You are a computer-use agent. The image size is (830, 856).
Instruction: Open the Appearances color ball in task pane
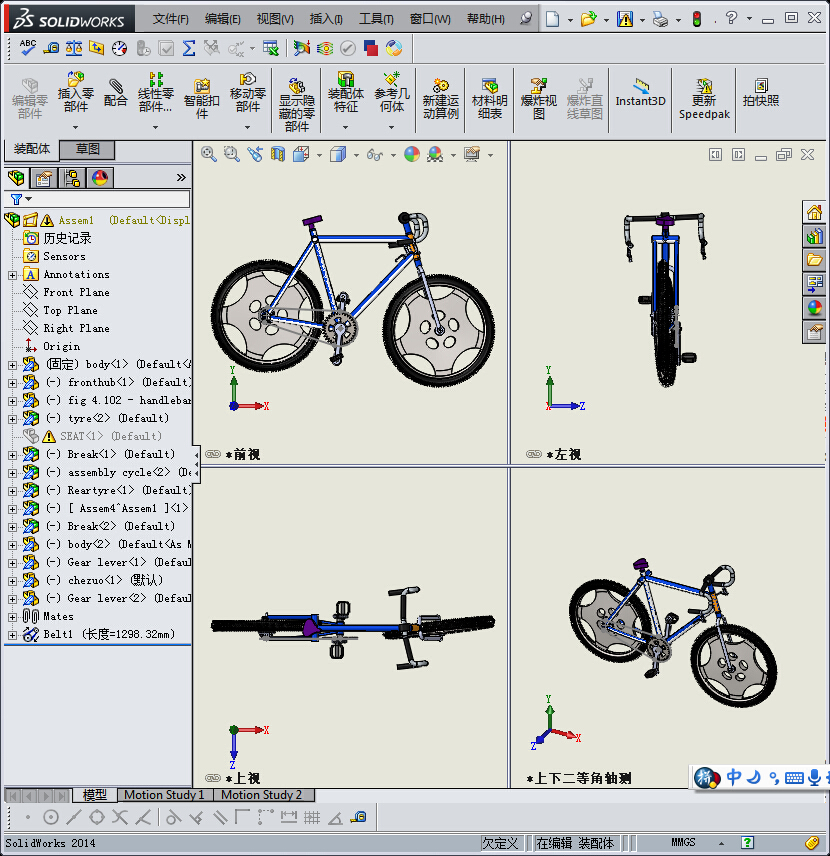pos(814,307)
